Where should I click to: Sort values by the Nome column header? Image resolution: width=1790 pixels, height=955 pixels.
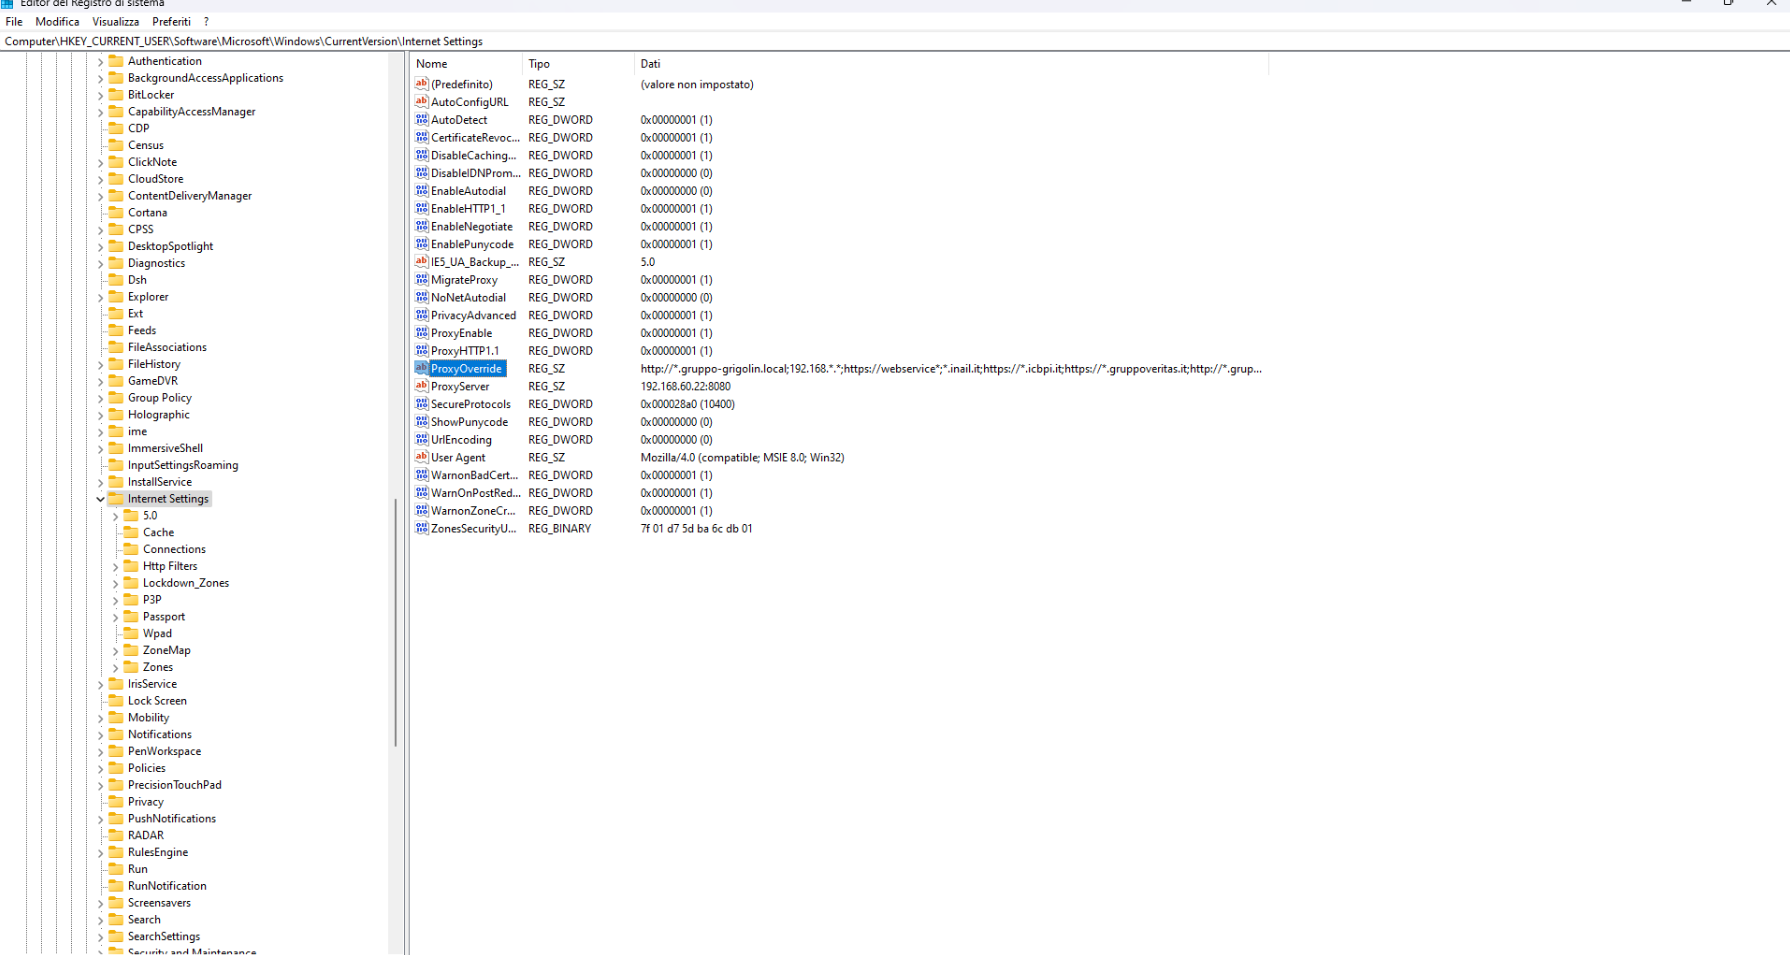tap(466, 64)
